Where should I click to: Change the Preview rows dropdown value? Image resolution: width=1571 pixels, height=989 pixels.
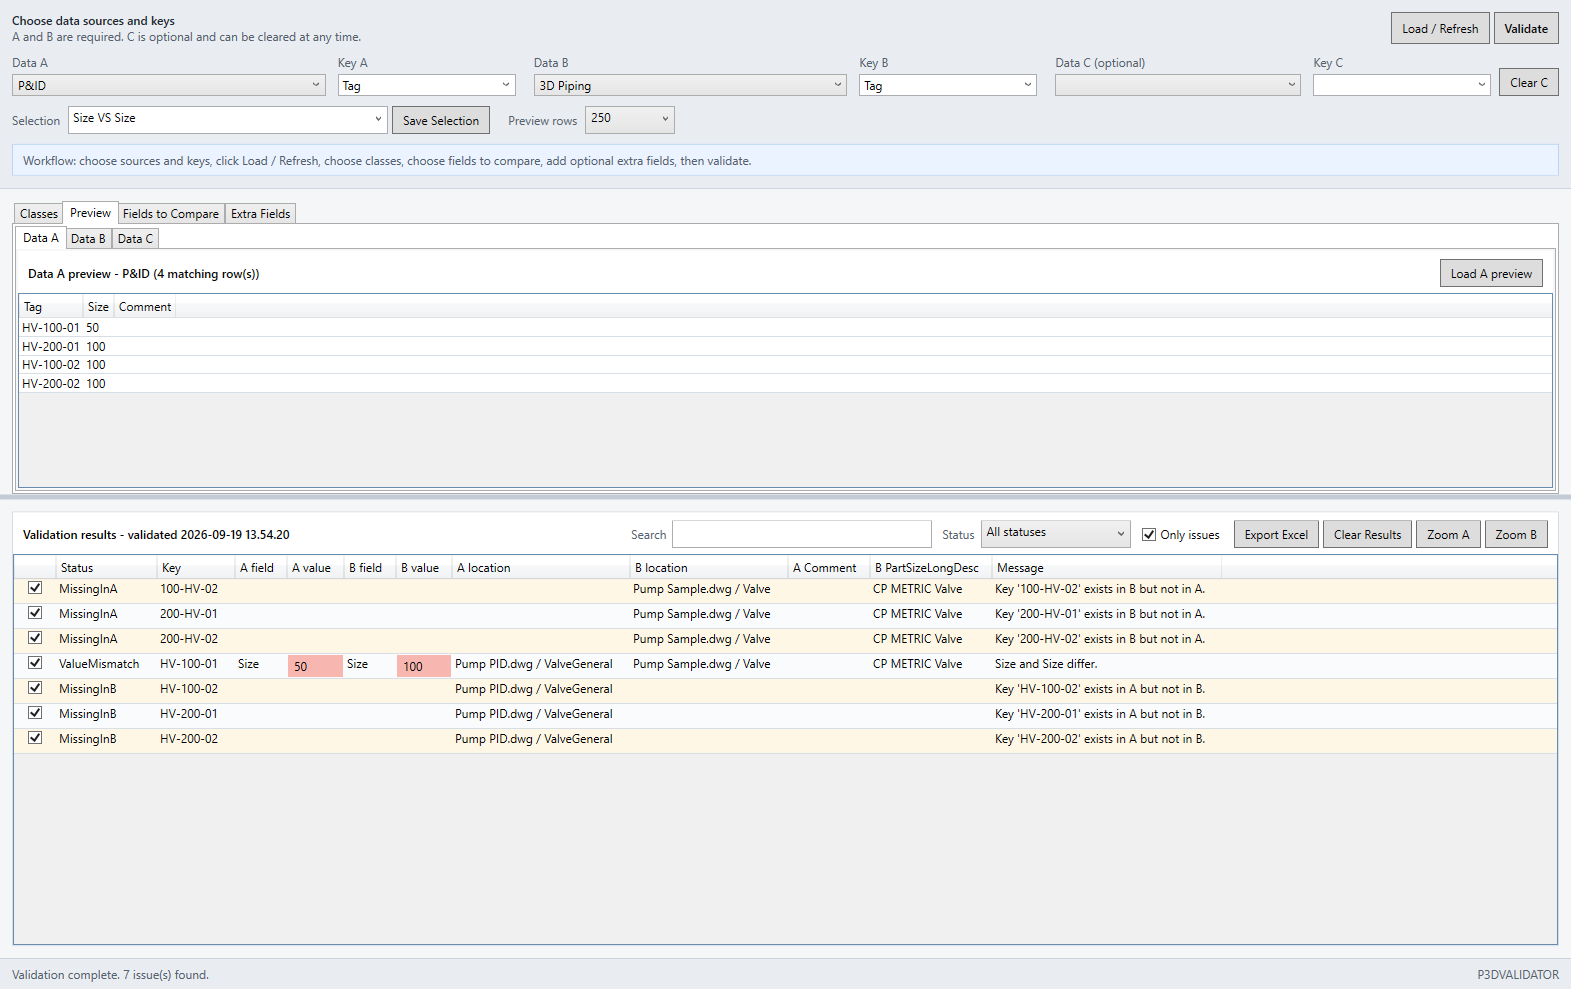[x=630, y=120]
